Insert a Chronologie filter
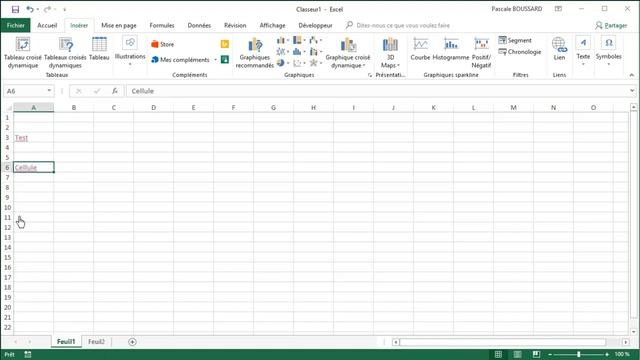Screen dimensions: 640x360 click(x=520, y=52)
